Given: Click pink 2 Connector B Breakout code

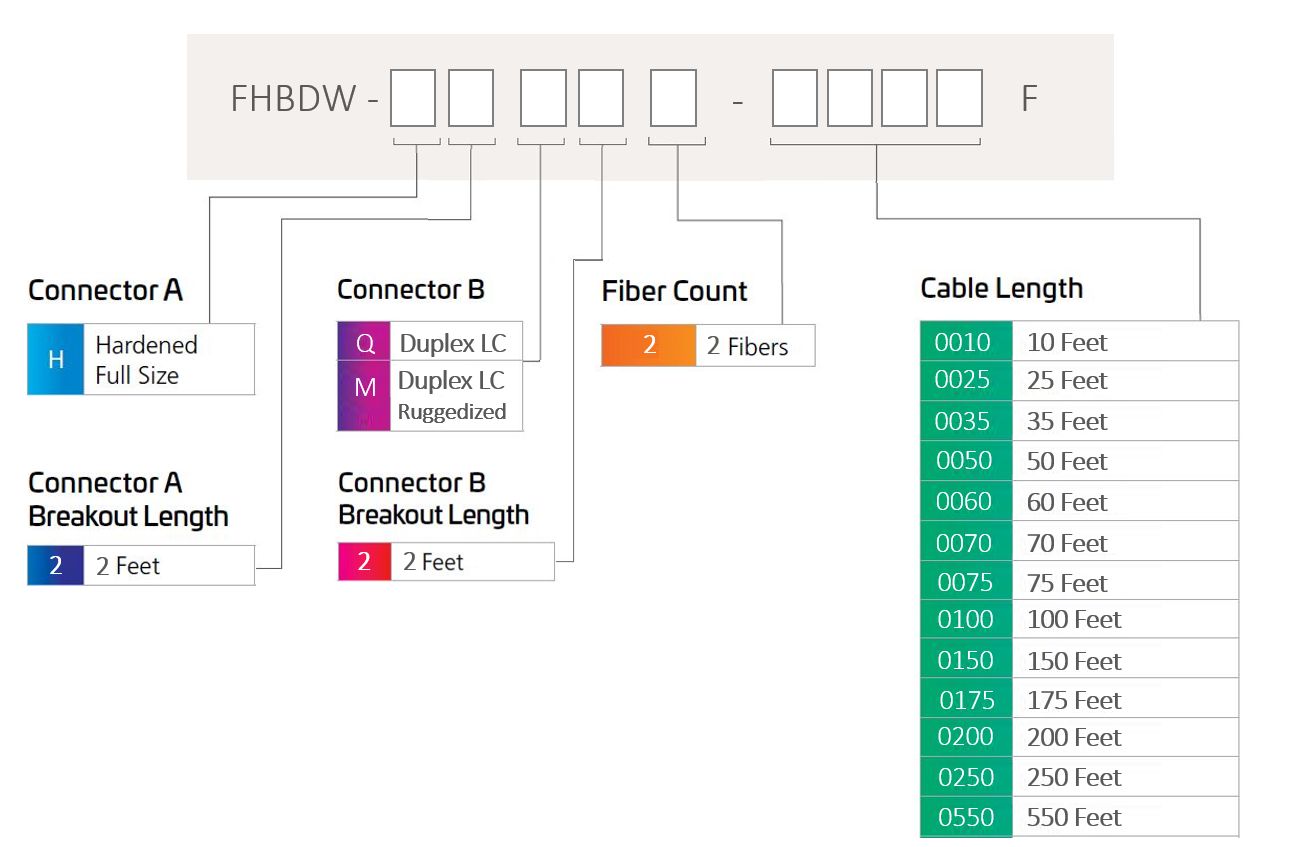Looking at the screenshot, I should [x=364, y=562].
